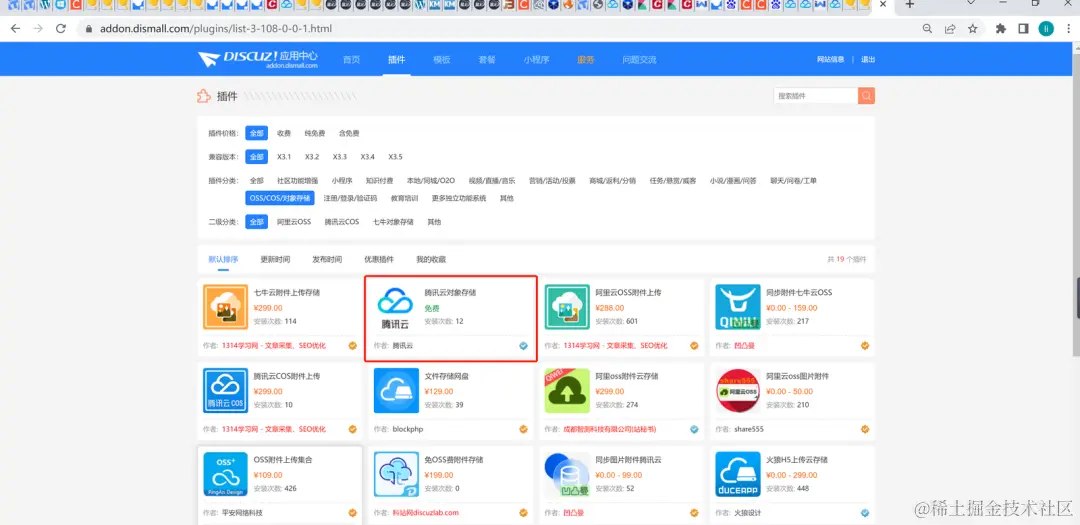This screenshot has height=525, width=1080.
Task: Select the 收费 price filter
Action: [284, 133]
